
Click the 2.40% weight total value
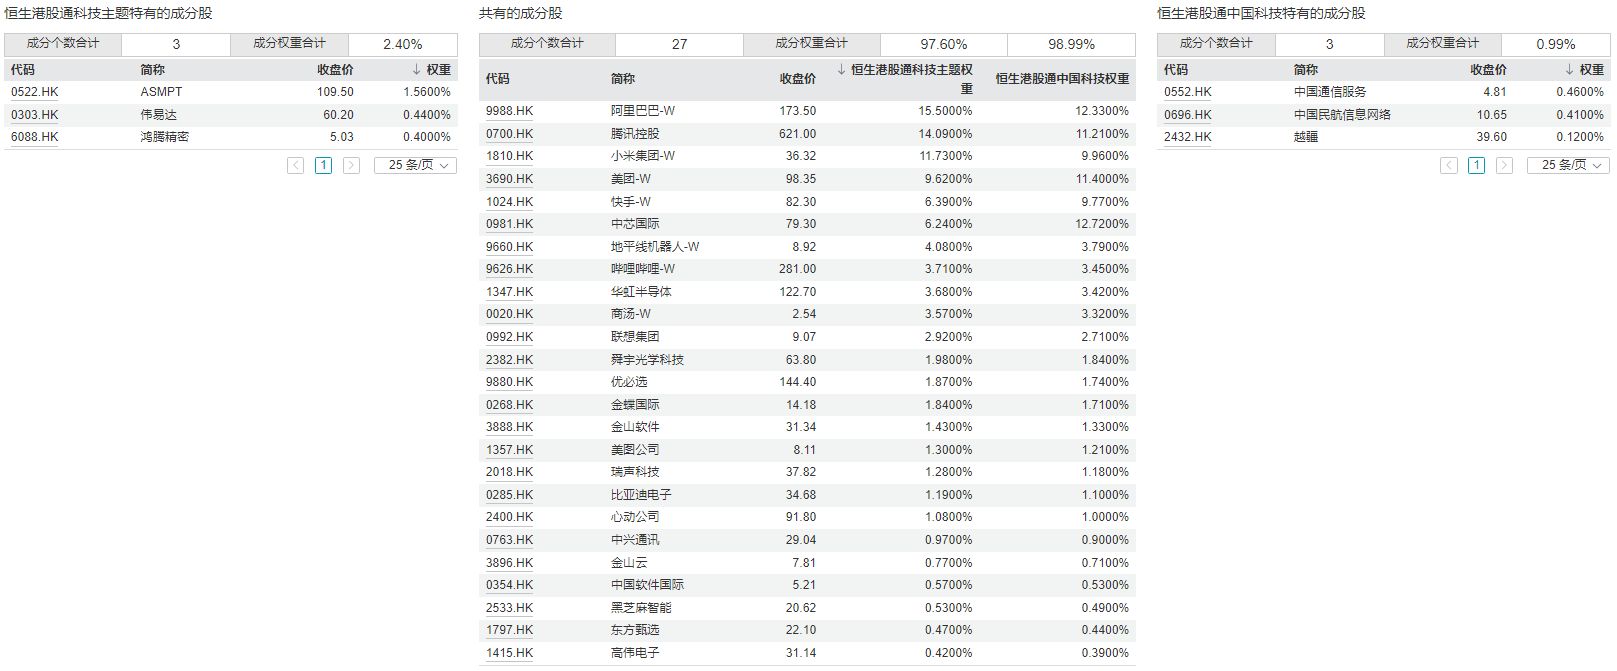pyautogui.click(x=403, y=45)
